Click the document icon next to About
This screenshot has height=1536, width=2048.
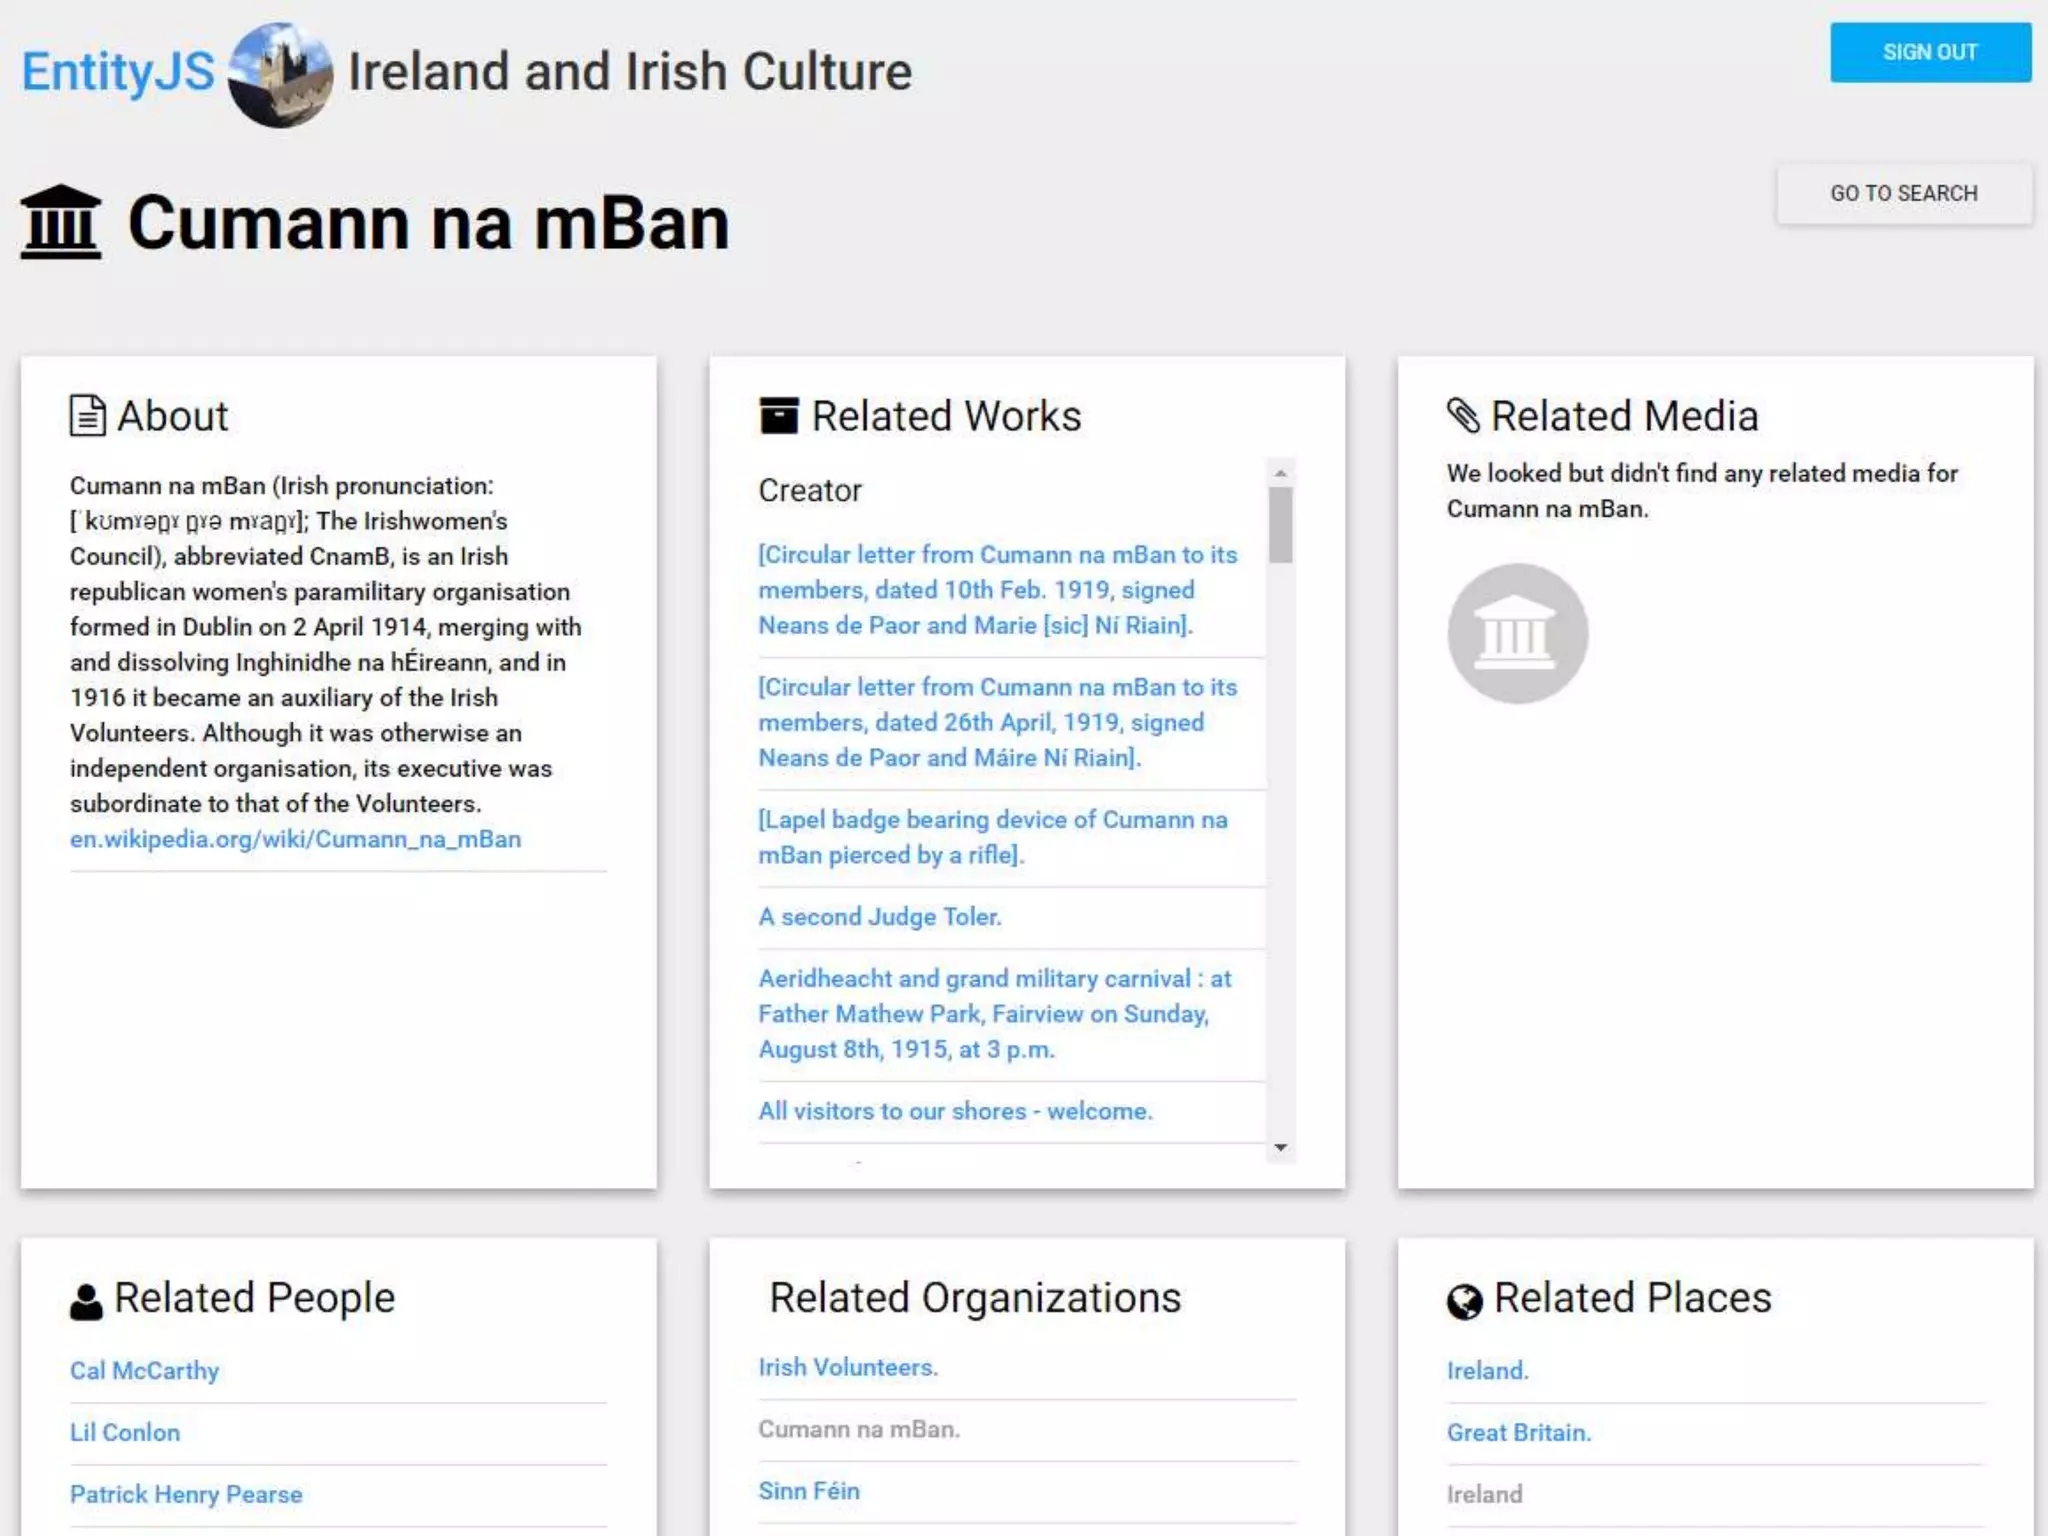coord(87,416)
